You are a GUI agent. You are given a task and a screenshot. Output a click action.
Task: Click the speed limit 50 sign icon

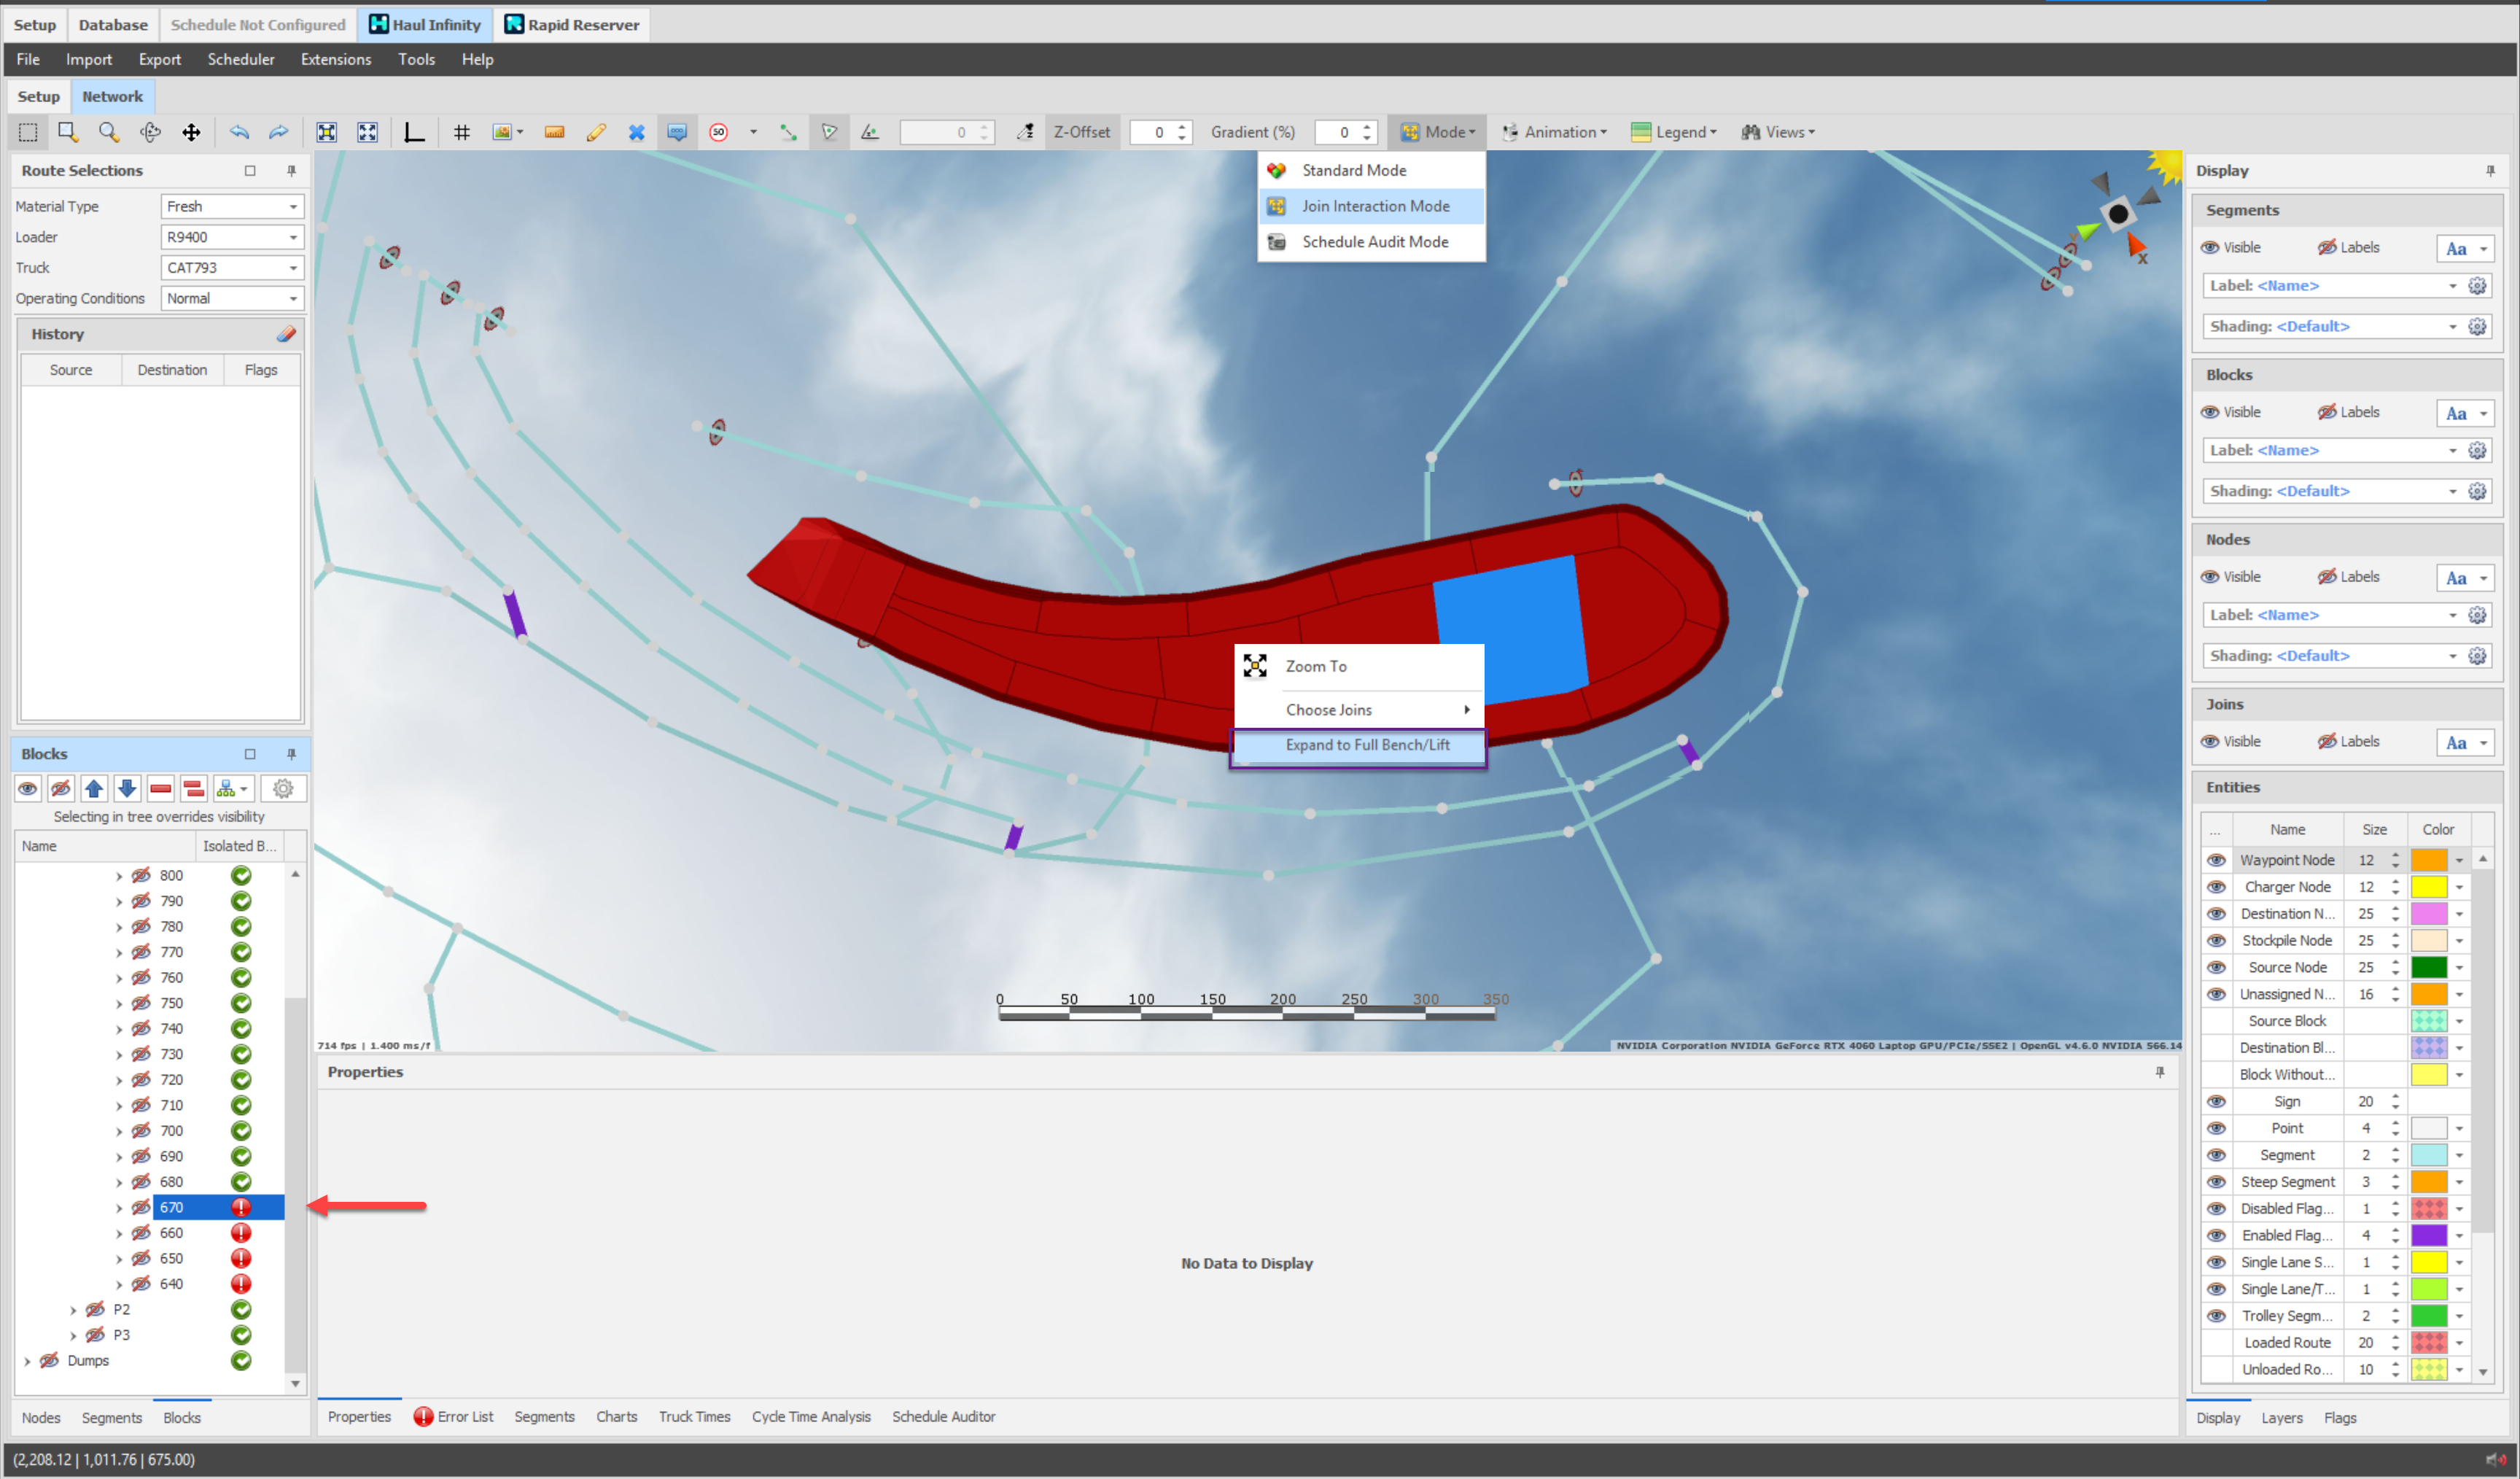coord(718,132)
